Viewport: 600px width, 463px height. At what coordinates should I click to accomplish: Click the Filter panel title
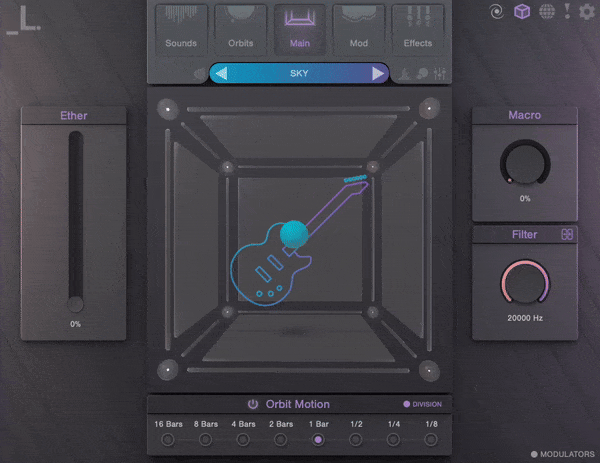[525, 234]
